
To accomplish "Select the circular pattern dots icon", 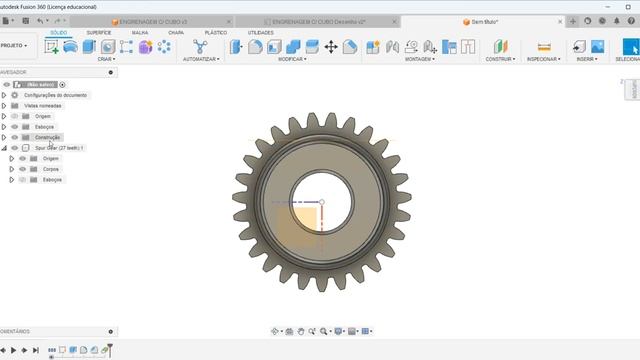I will click(164, 47).
